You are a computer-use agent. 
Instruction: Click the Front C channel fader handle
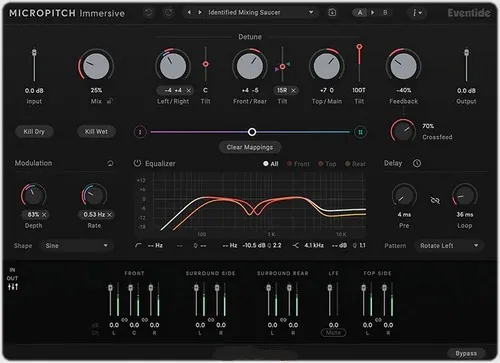click(x=131, y=288)
